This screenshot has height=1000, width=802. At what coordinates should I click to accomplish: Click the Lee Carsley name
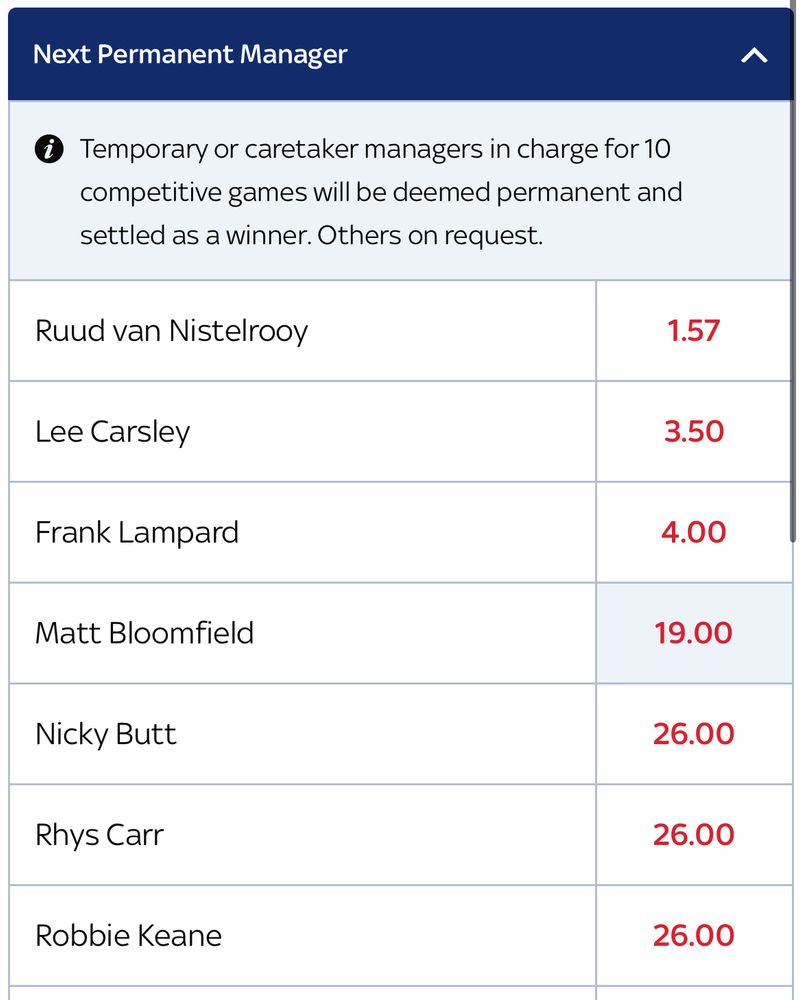113,432
